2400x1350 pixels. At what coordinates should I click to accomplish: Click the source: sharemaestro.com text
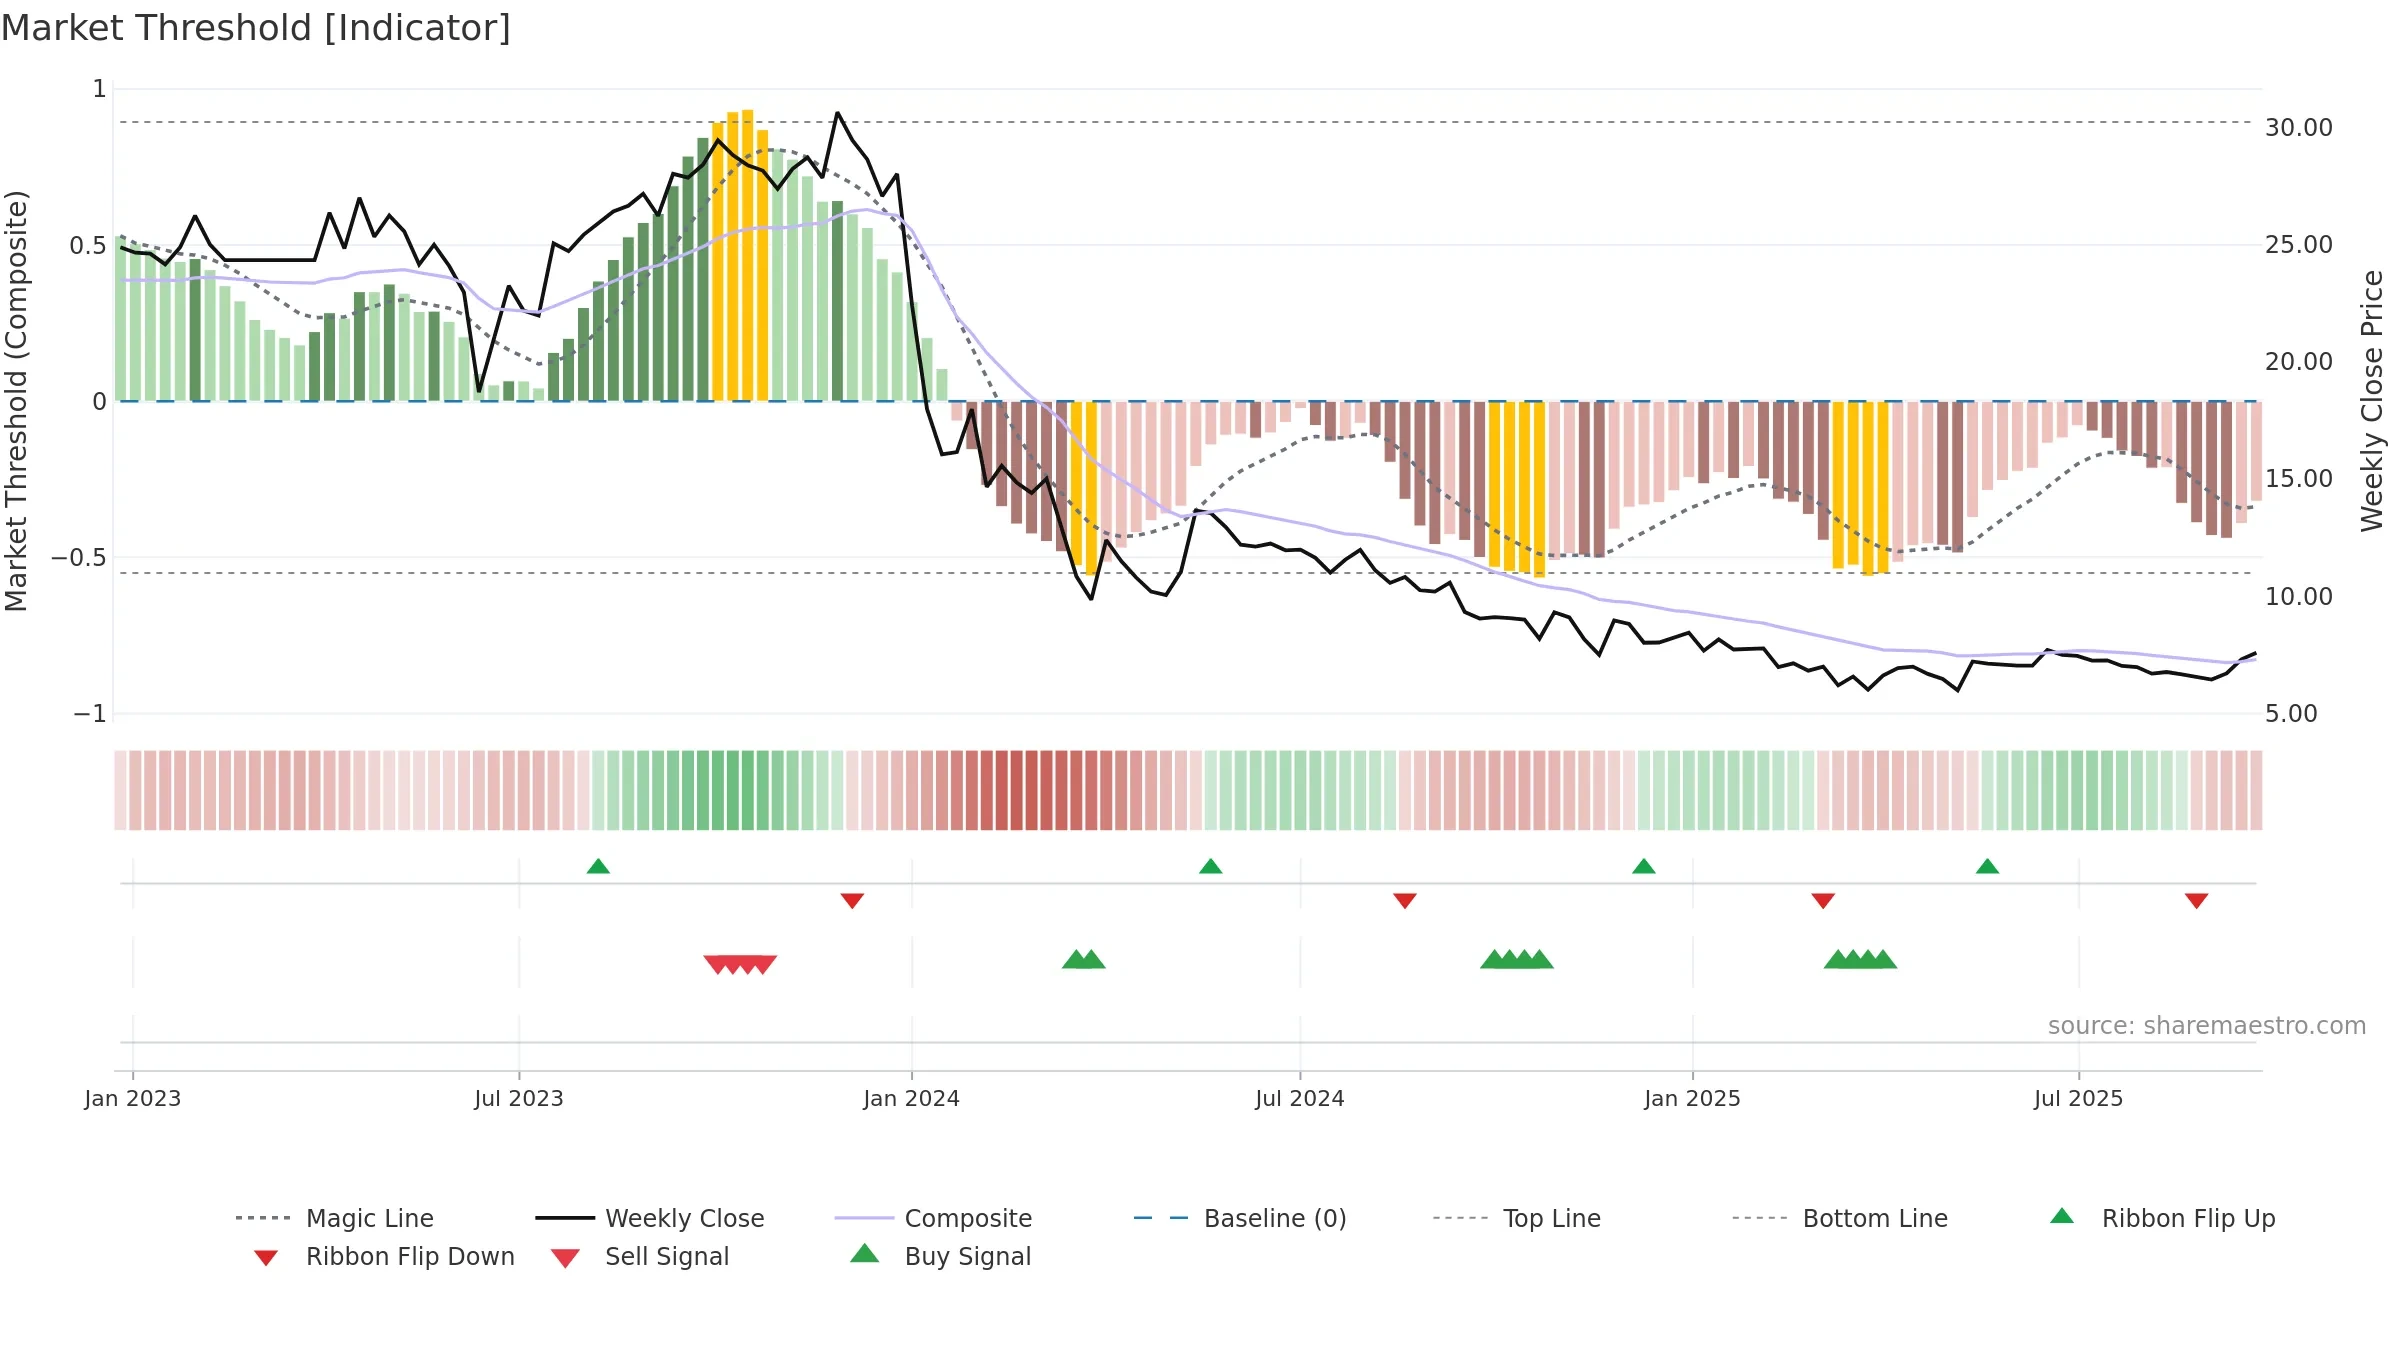(2207, 1026)
